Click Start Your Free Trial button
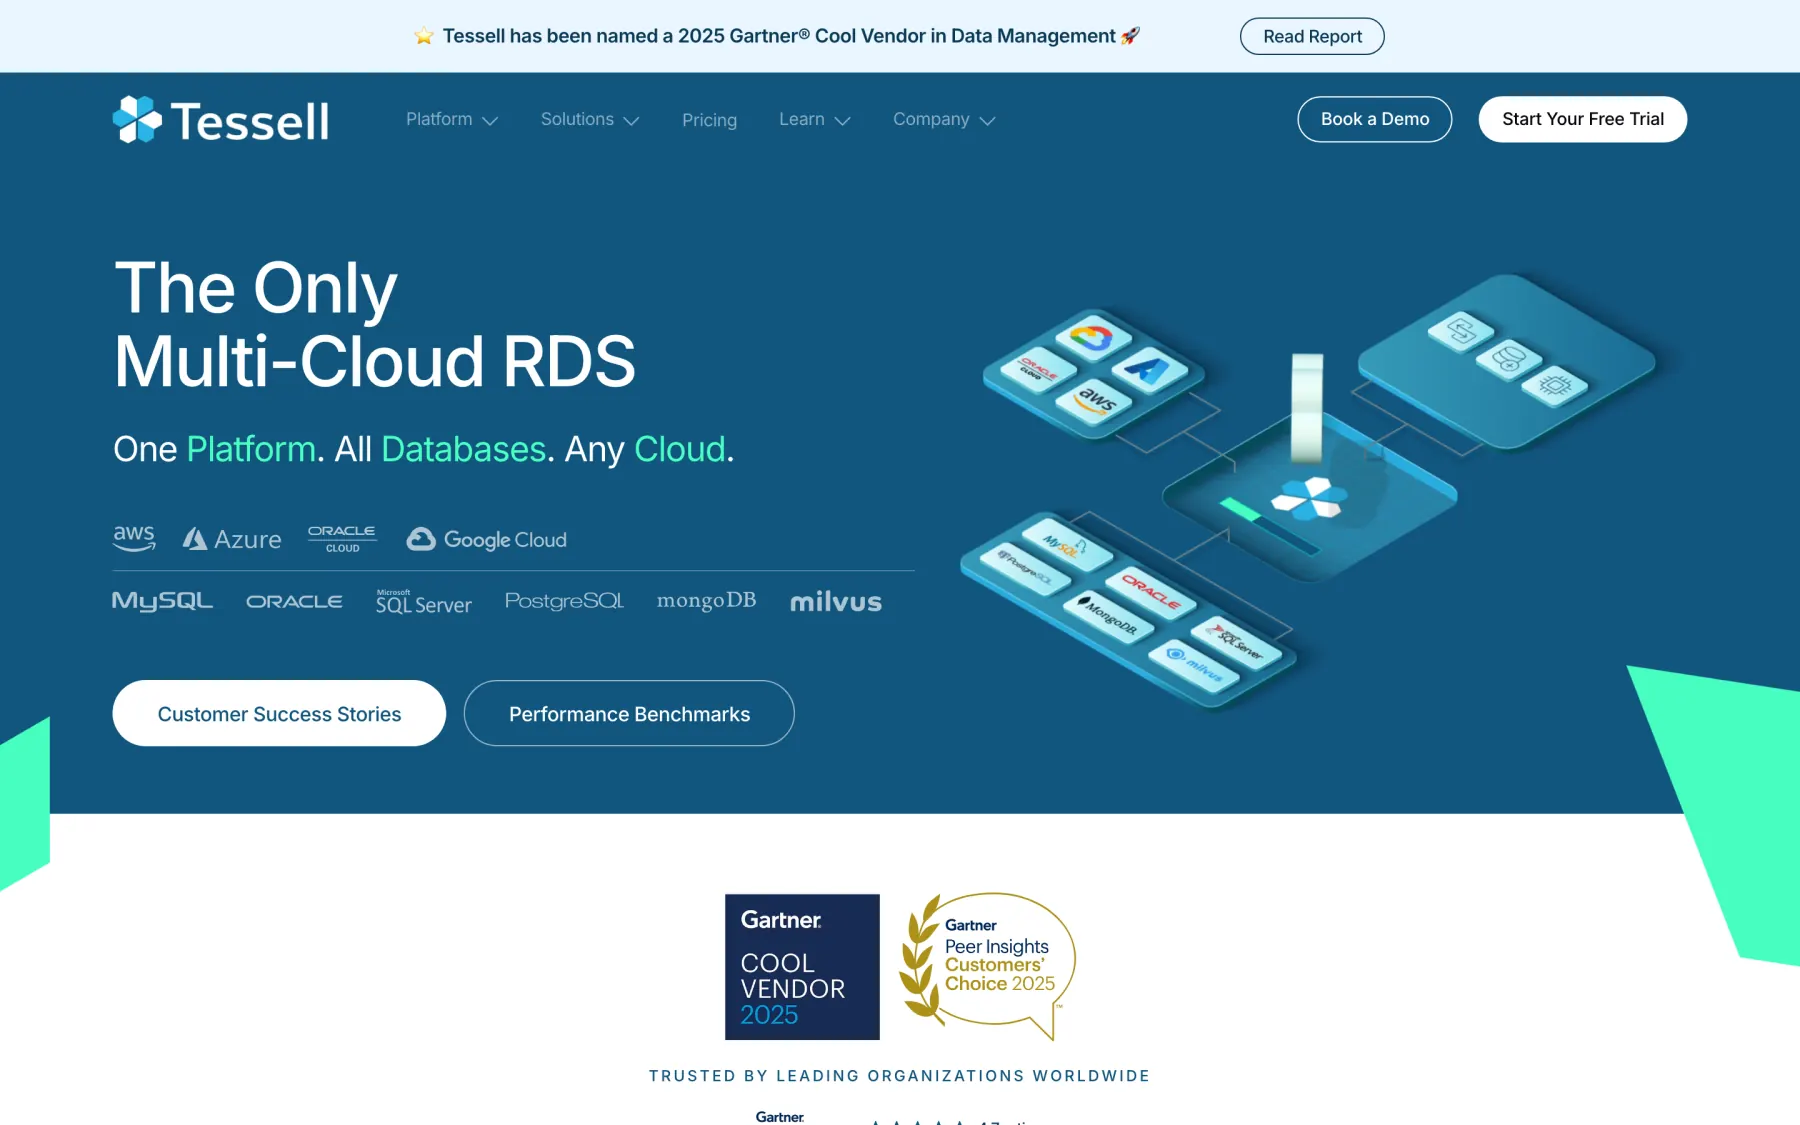Screen dimensions: 1800x1125 tap(1583, 119)
